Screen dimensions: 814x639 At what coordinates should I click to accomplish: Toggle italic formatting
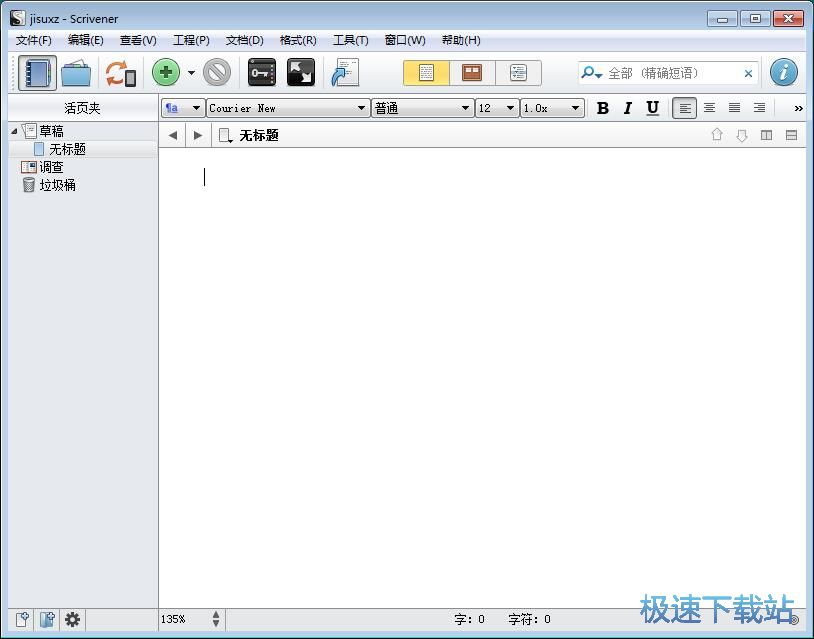point(628,108)
